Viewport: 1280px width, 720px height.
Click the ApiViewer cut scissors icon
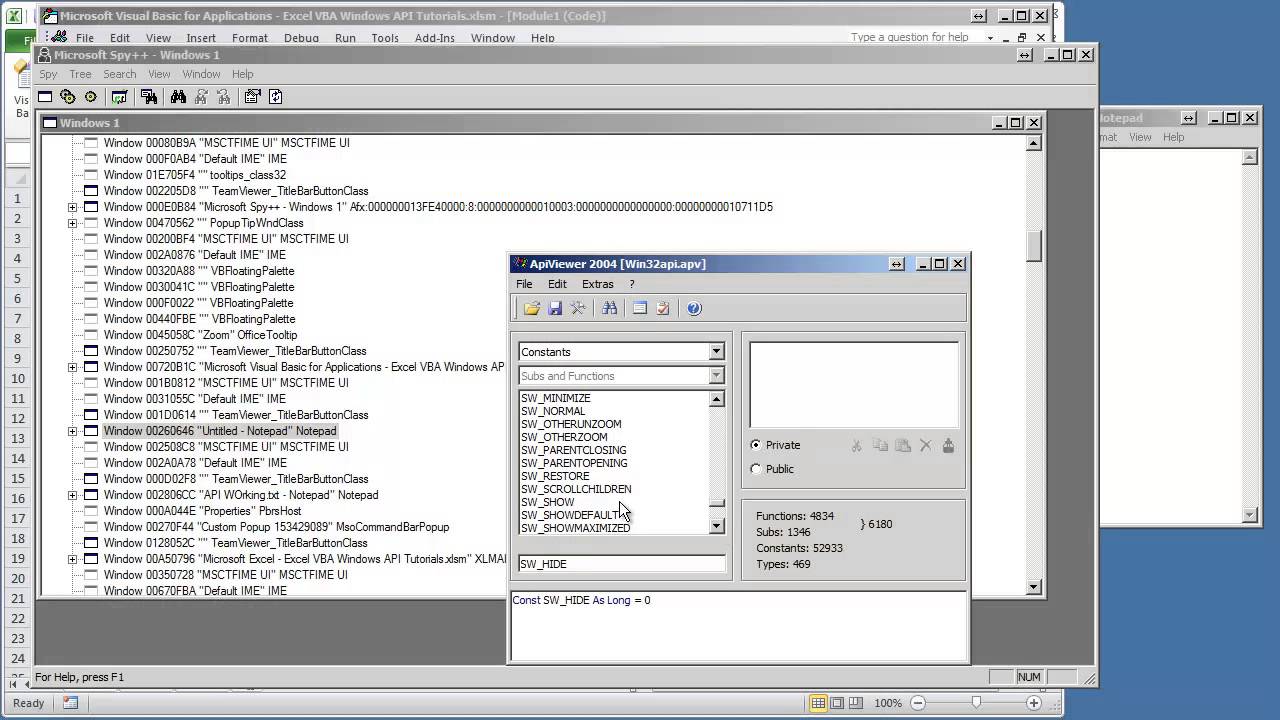(x=857, y=446)
